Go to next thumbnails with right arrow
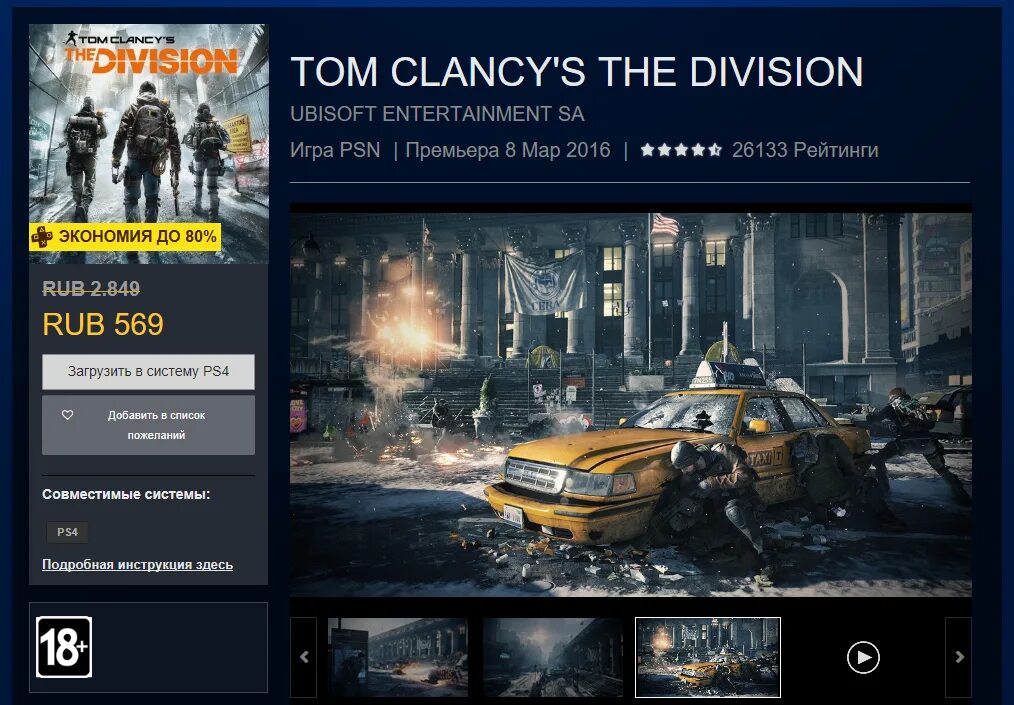 958,657
